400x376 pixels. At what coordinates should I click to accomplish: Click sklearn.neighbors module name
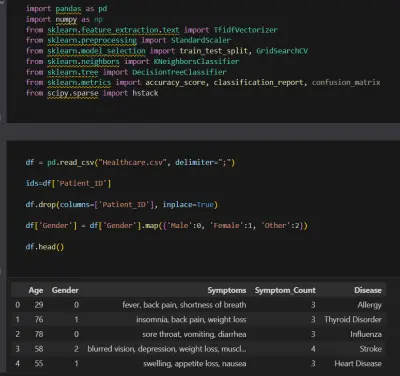click(83, 61)
